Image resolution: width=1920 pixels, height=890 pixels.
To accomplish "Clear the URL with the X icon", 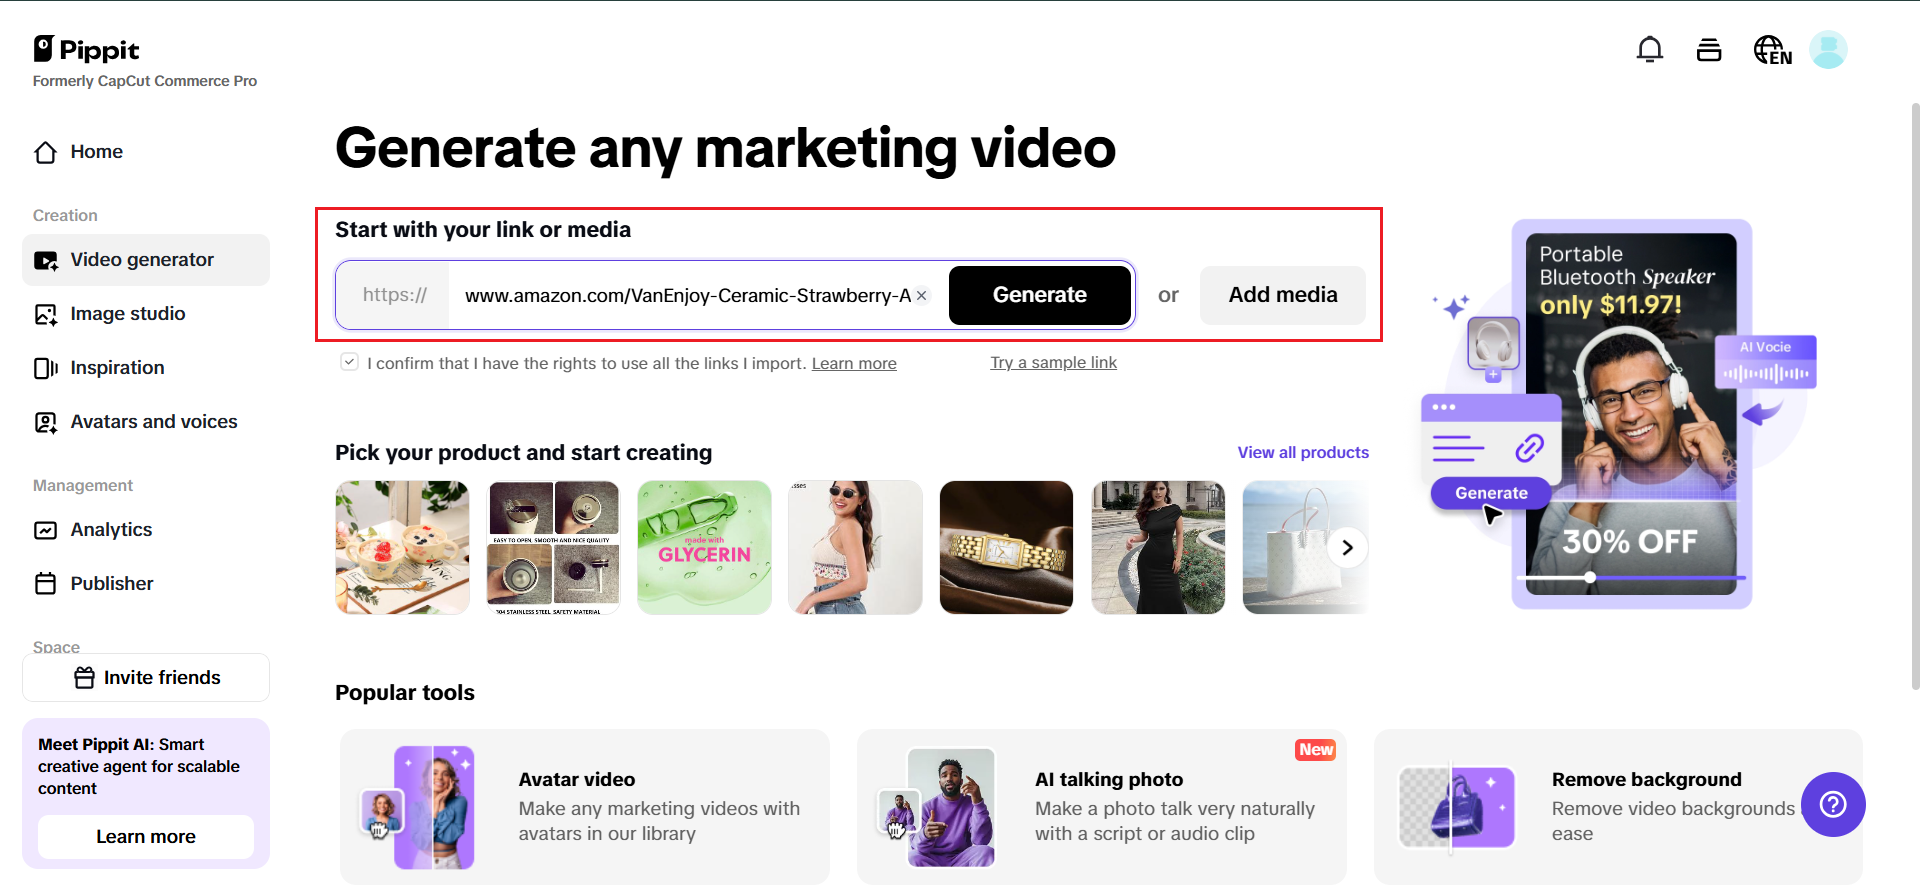I will 922,296.
